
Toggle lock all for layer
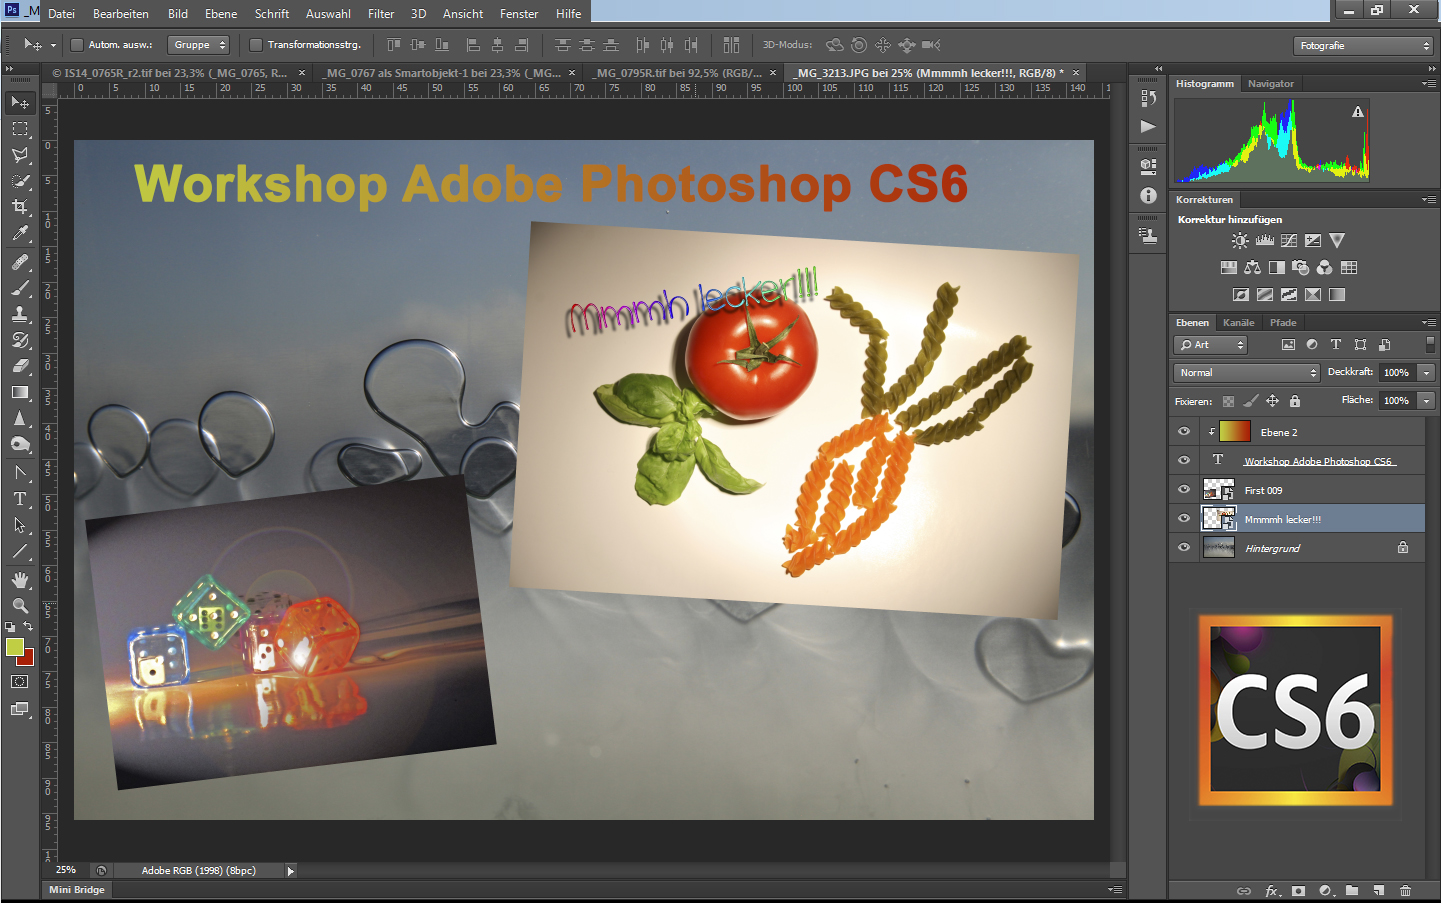1295,401
